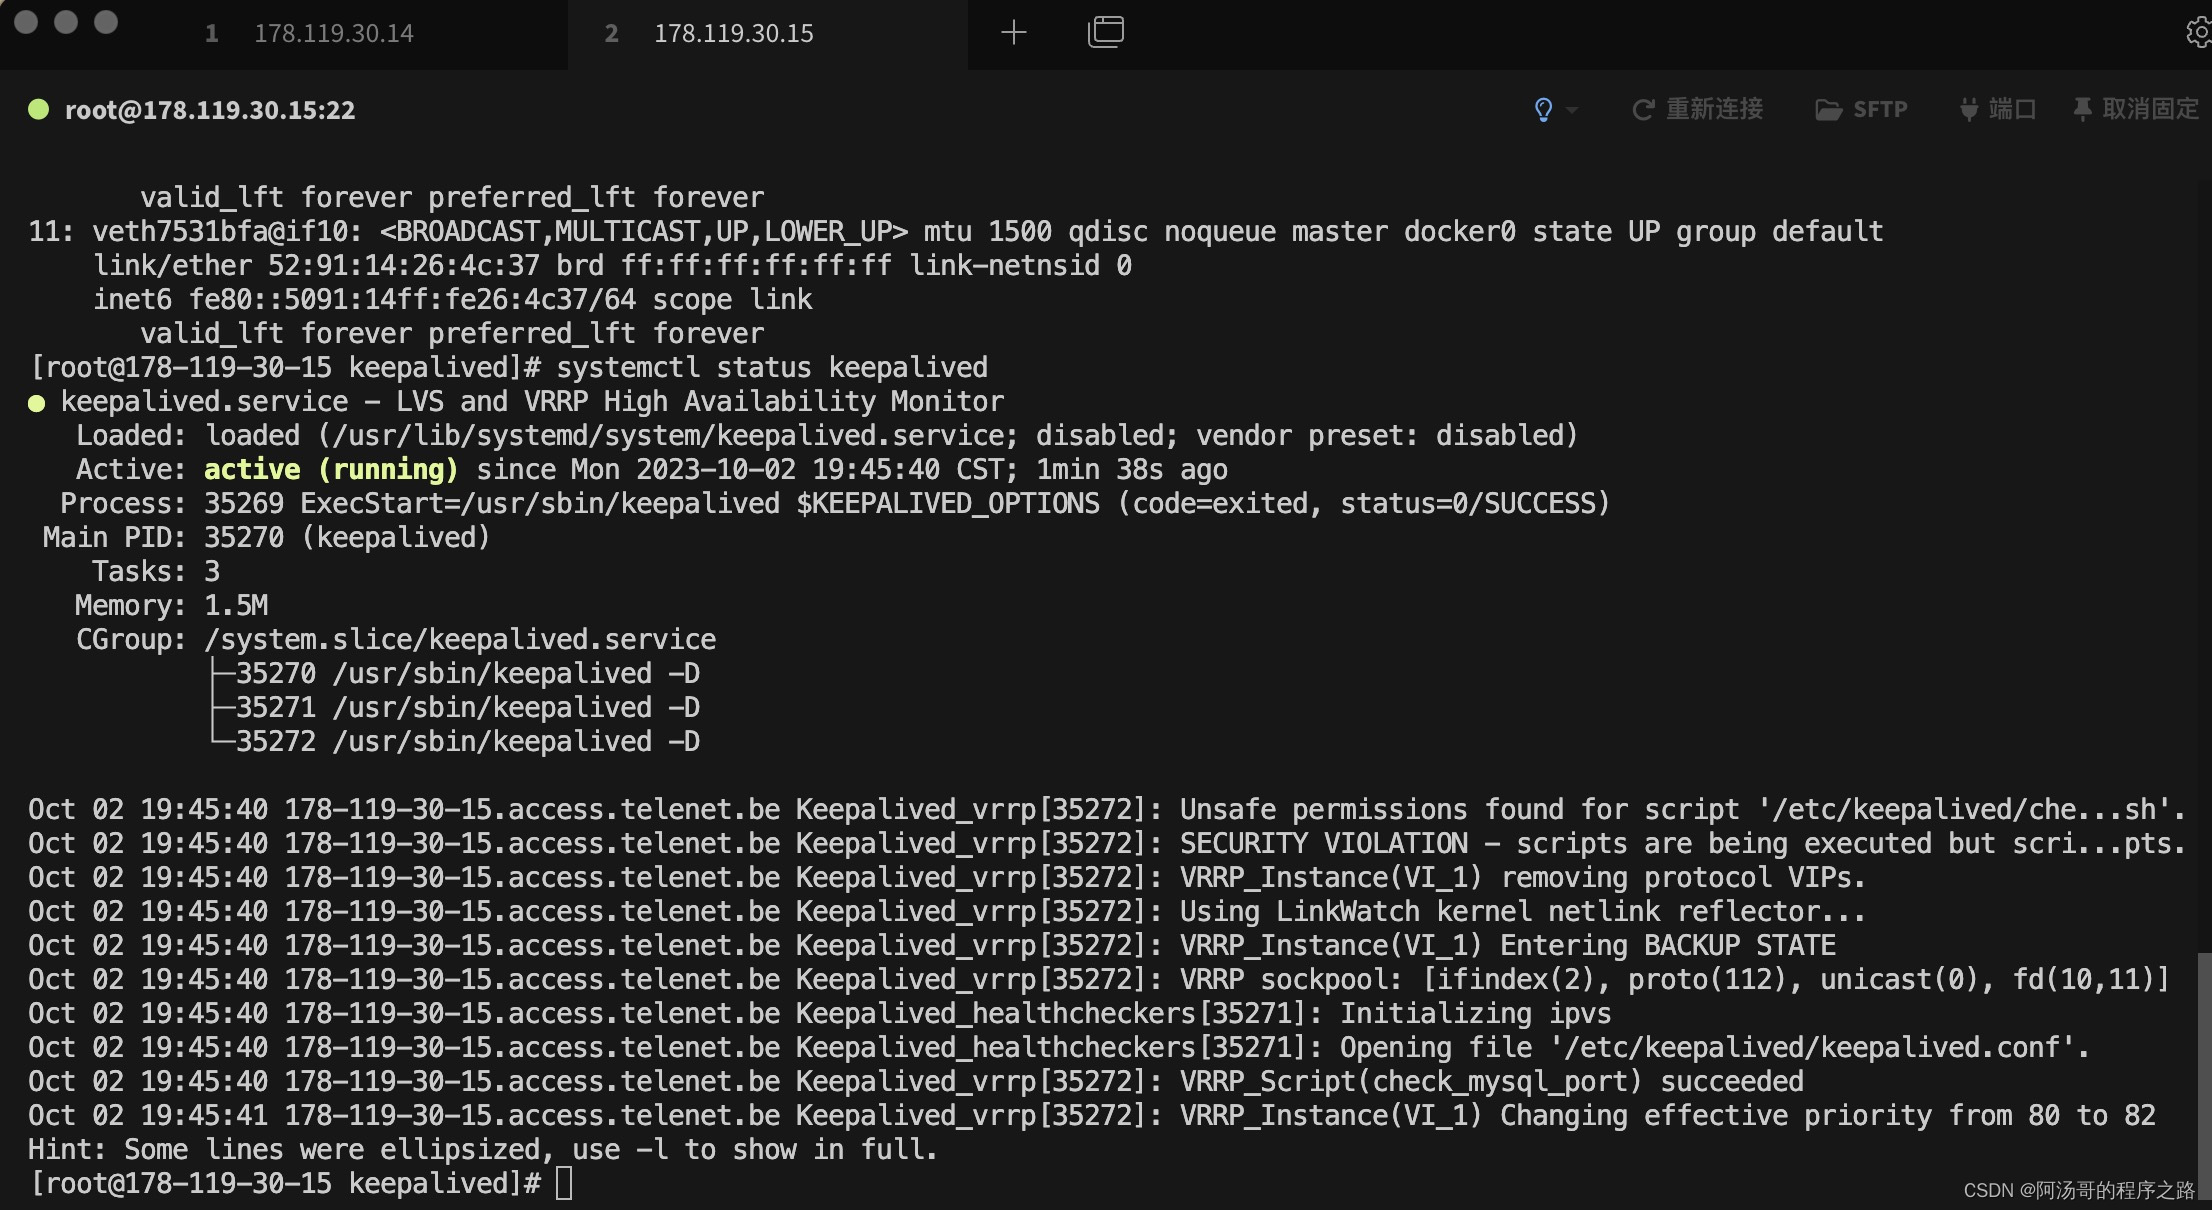Image resolution: width=2212 pixels, height=1210 pixels.
Task: Click the 'Main PID: 35270 (keepalived)' line
Action: pyautogui.click(x=266, y=537)
